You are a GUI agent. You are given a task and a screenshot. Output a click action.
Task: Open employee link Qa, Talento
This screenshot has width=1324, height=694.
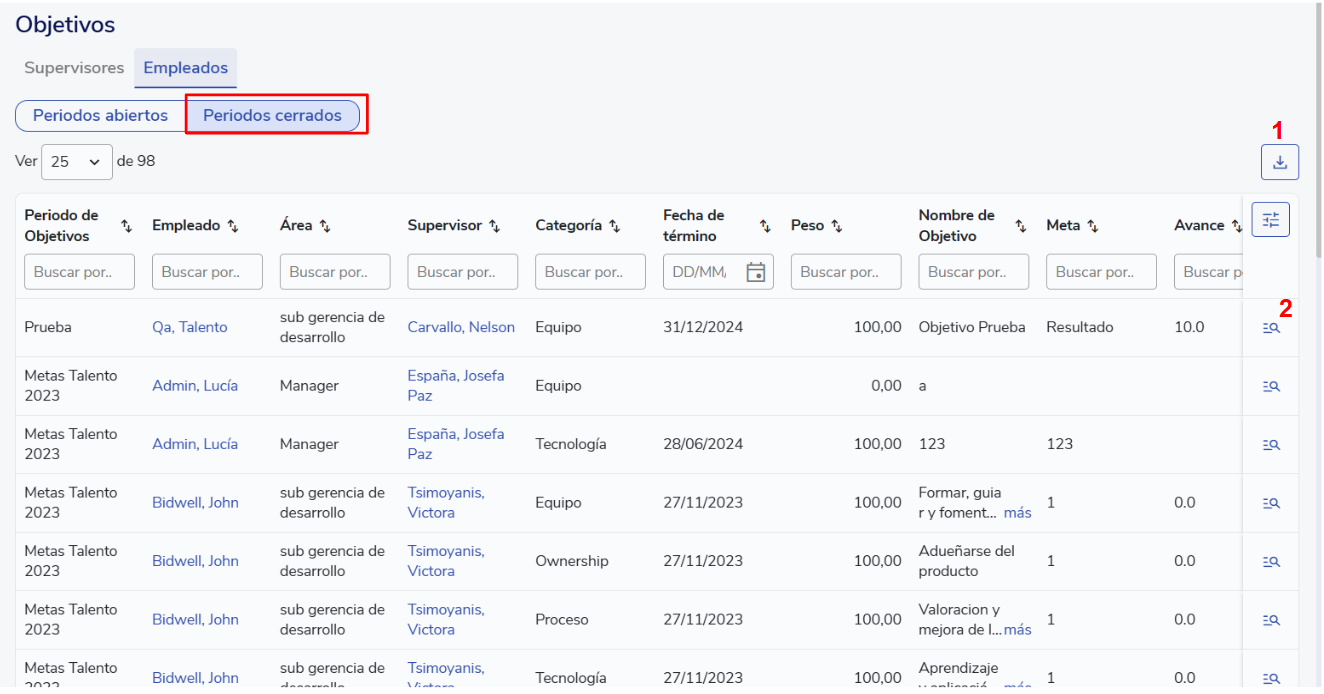(x=189, y=327)
